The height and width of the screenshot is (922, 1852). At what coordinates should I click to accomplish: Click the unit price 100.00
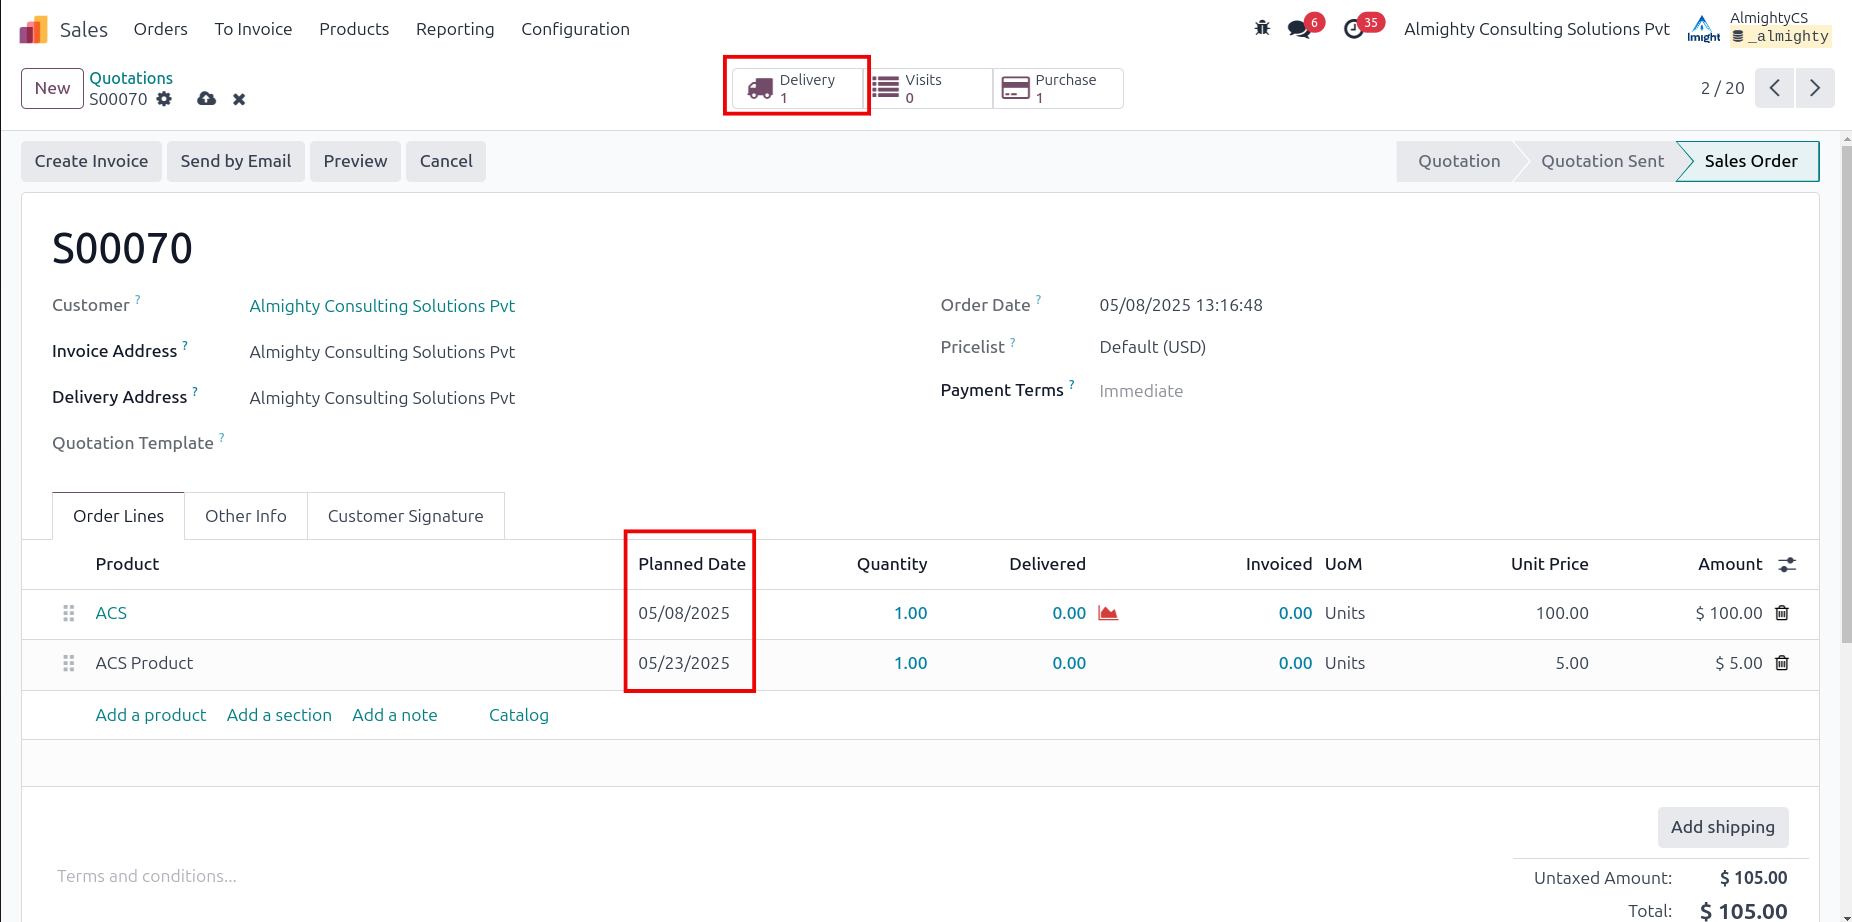[x=1562, y=613]
